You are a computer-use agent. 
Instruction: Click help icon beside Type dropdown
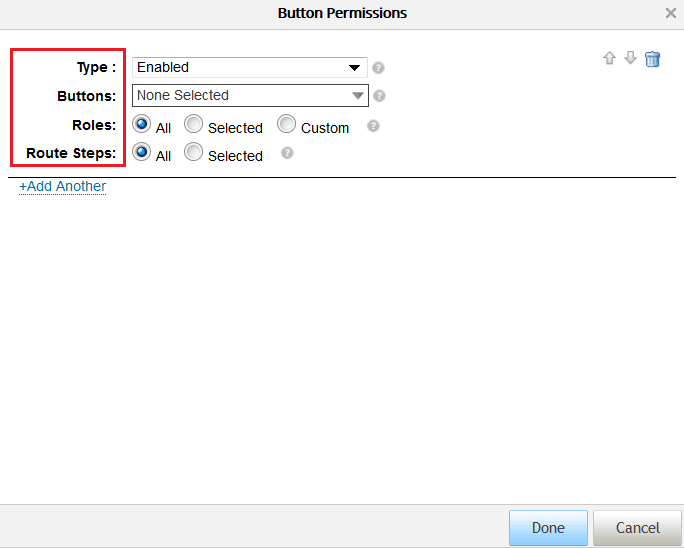tap(379, 68)
